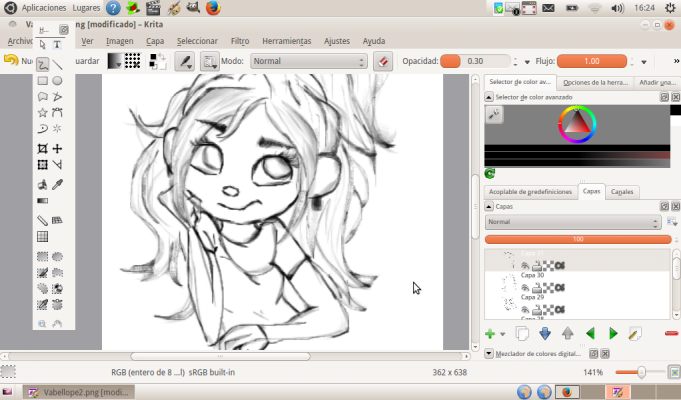Choose the gradient tool in toolbox
This screenshot has width=681, height=400.
coord(43,201)
